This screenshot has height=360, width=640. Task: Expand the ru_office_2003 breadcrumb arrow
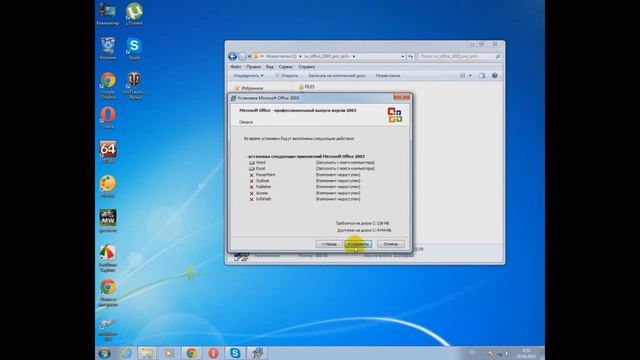pos(353,56)
